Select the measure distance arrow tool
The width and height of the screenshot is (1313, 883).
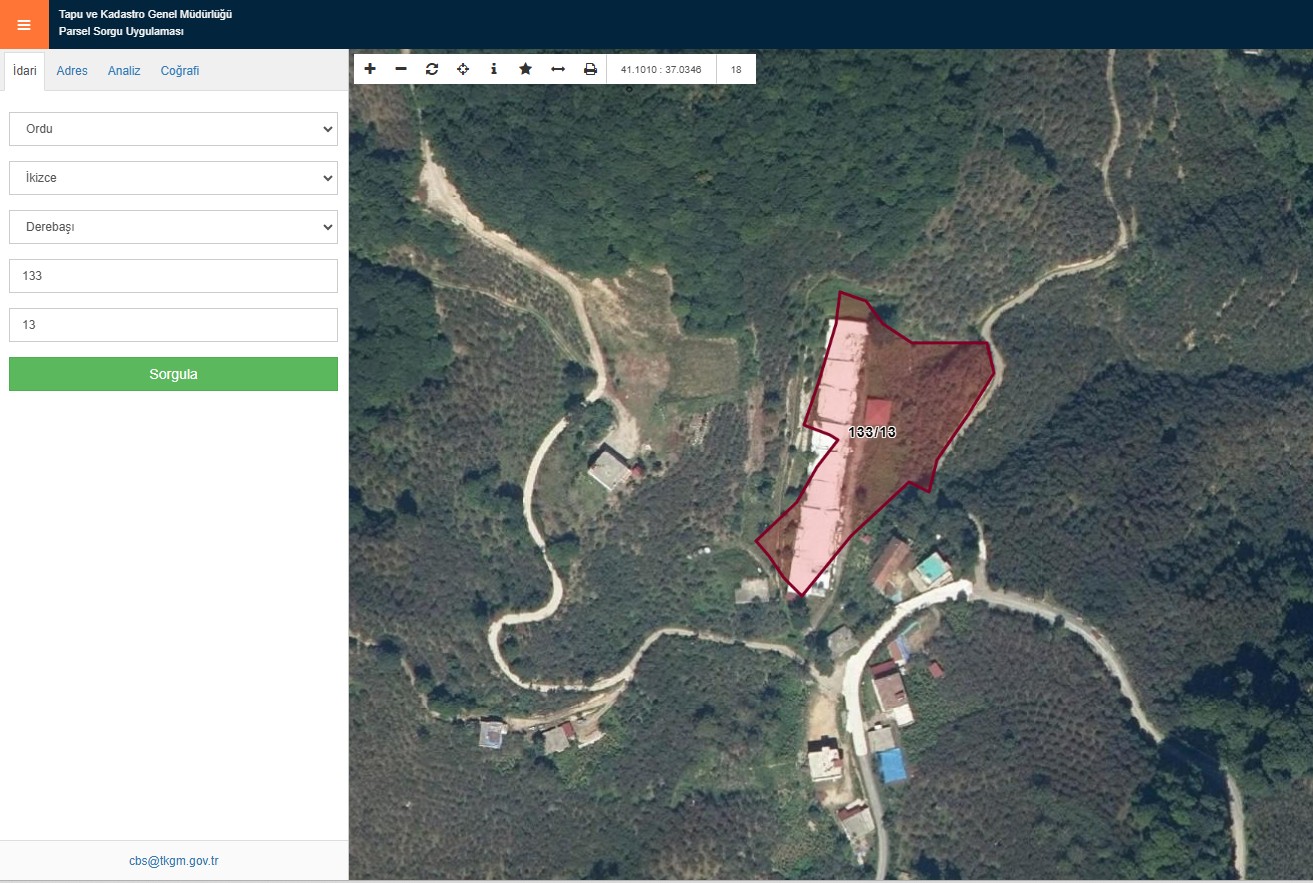[558, 69]
